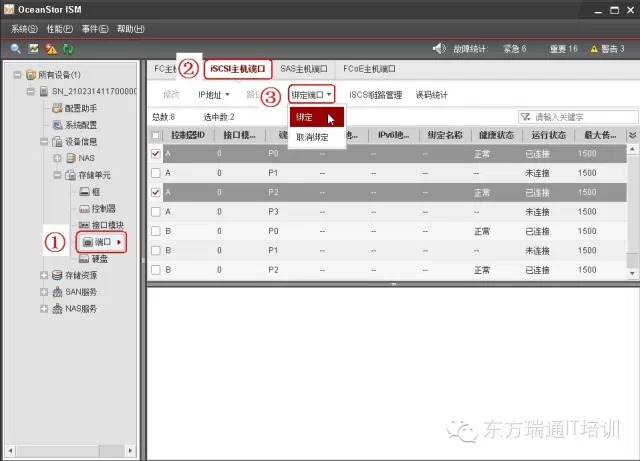Screen dimensions: 640x461
Task: Switch to iSCSI主机端口 tab
Action: pyautogui.click(x=238, y=69)
